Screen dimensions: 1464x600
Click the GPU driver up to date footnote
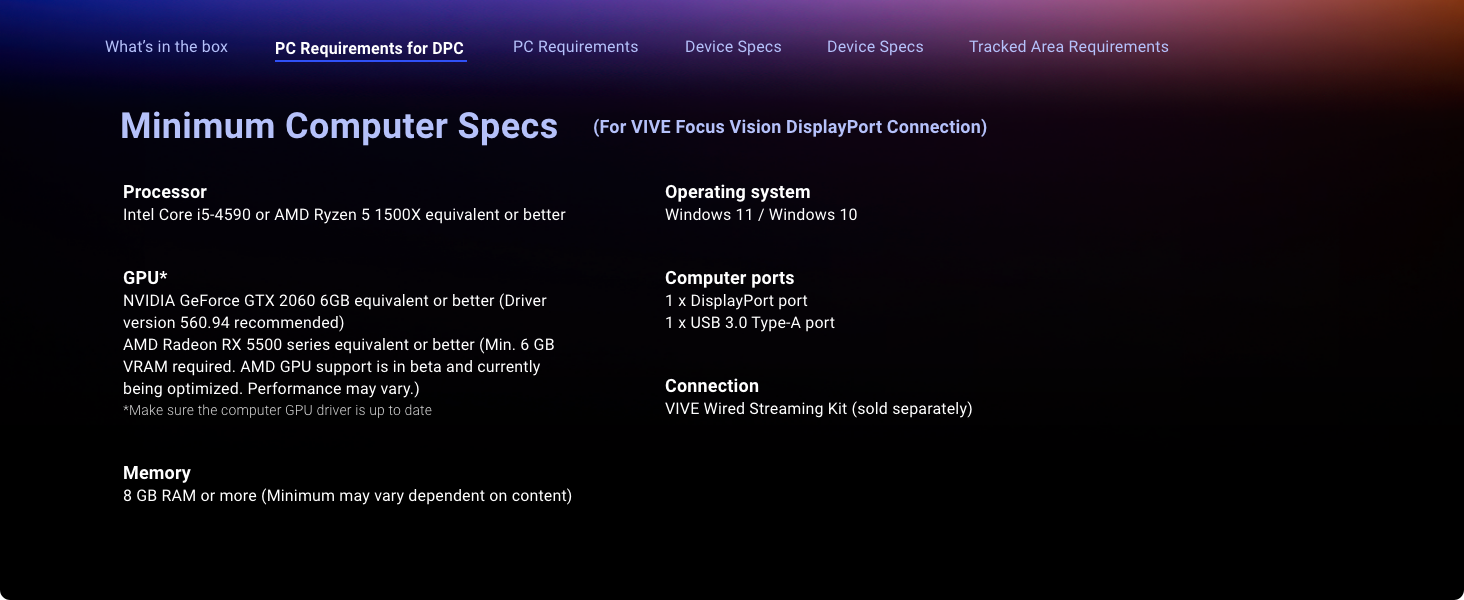277,410
